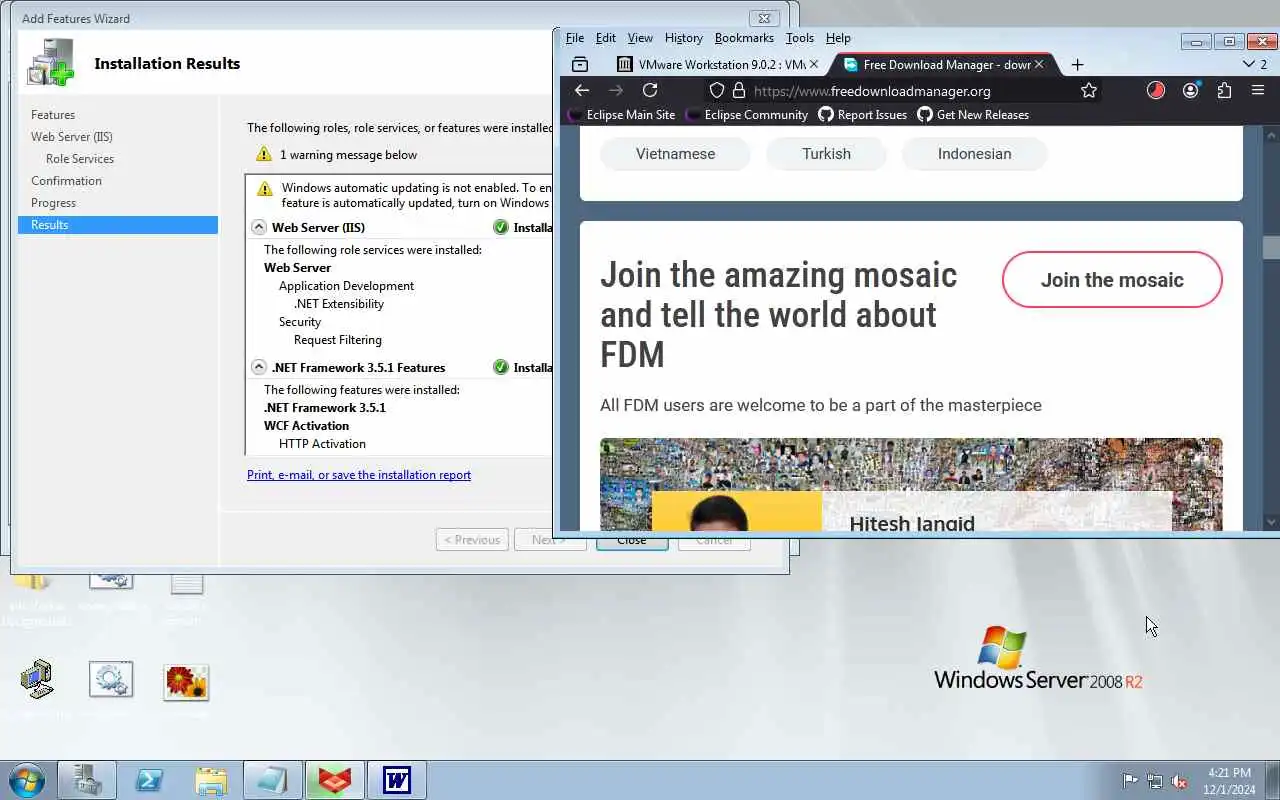This screenshot has height=800, width=1280.
Task: Open the Help menu in Firefox
Action: click(x=838, y=38)
